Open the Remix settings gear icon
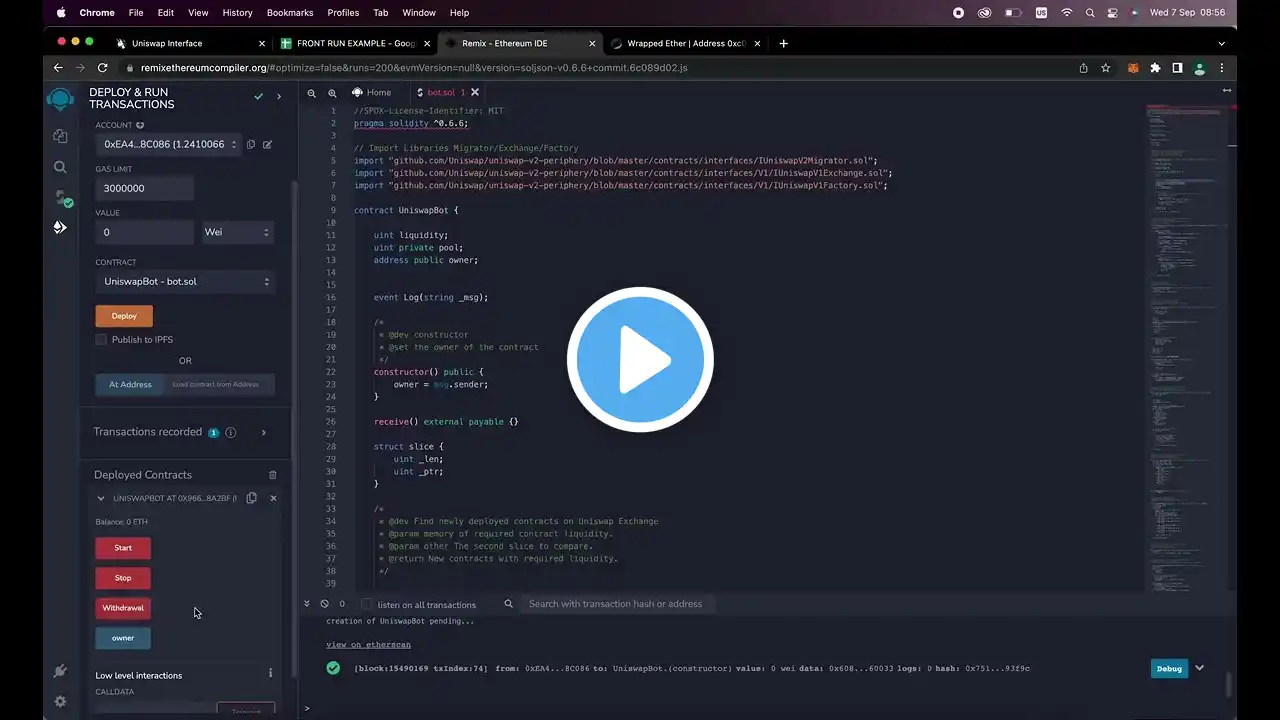Image resolution: width=1280 pixels, height=720 pixels. click(60, 702)
